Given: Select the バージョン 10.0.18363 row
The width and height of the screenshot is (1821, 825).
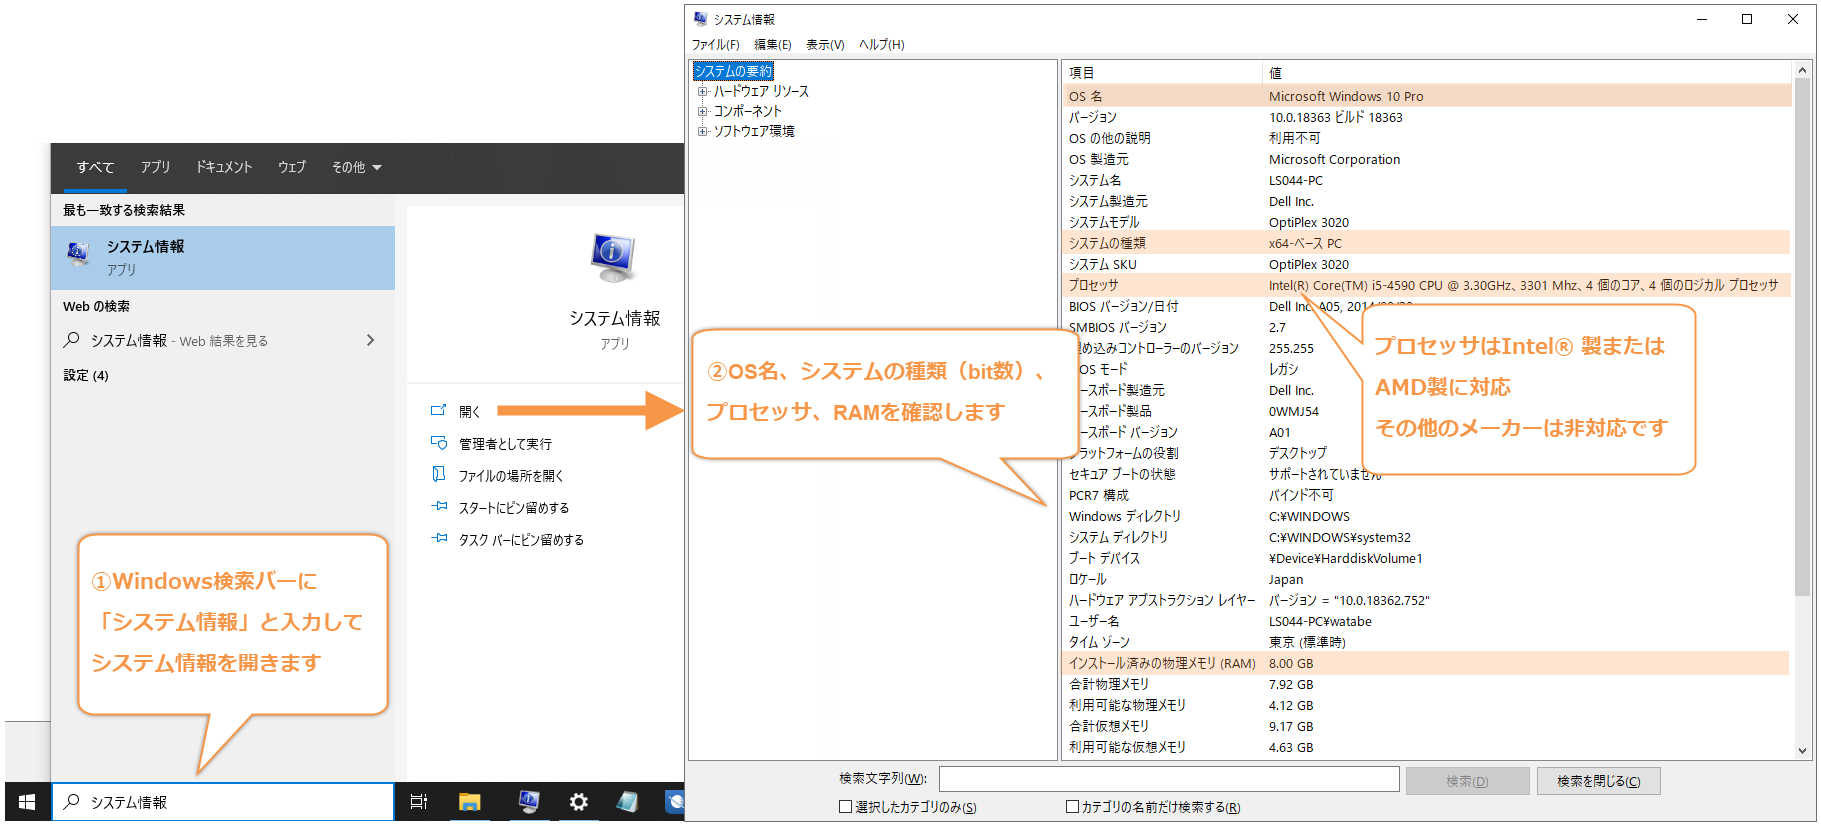Looking at the screenshot, I should (1427, 118).
